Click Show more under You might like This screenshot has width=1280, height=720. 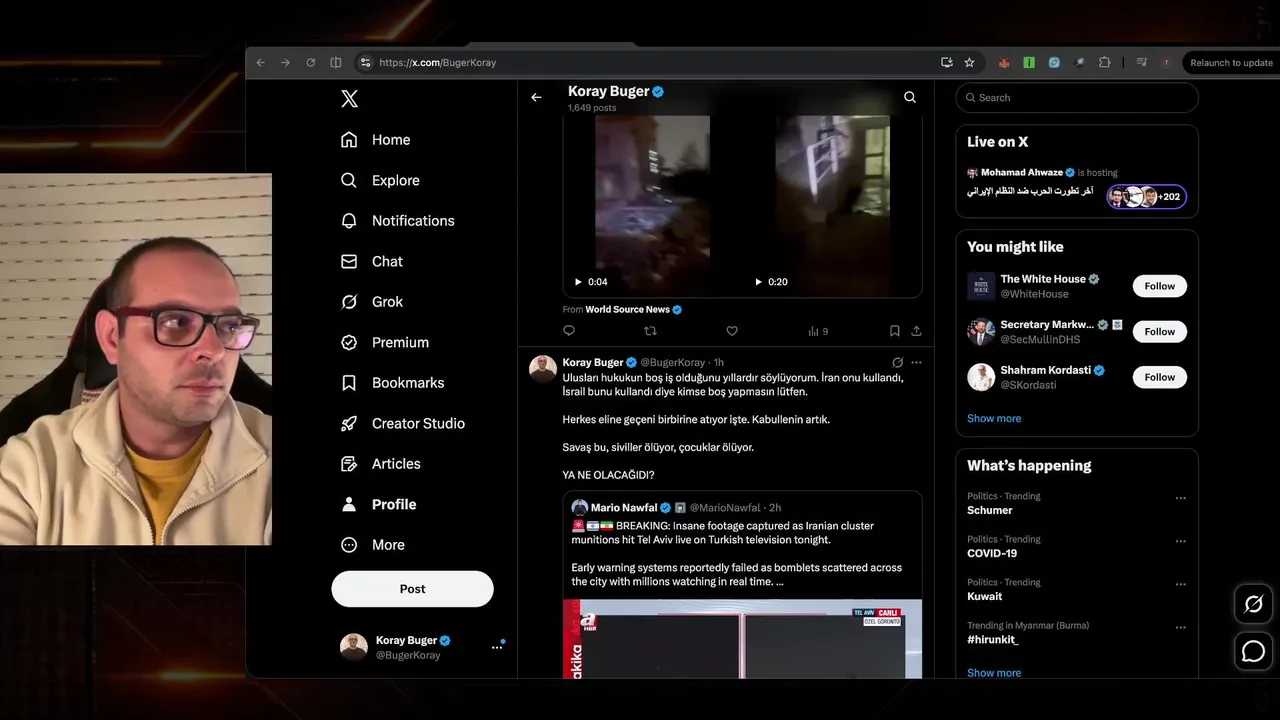coord(994,419)
